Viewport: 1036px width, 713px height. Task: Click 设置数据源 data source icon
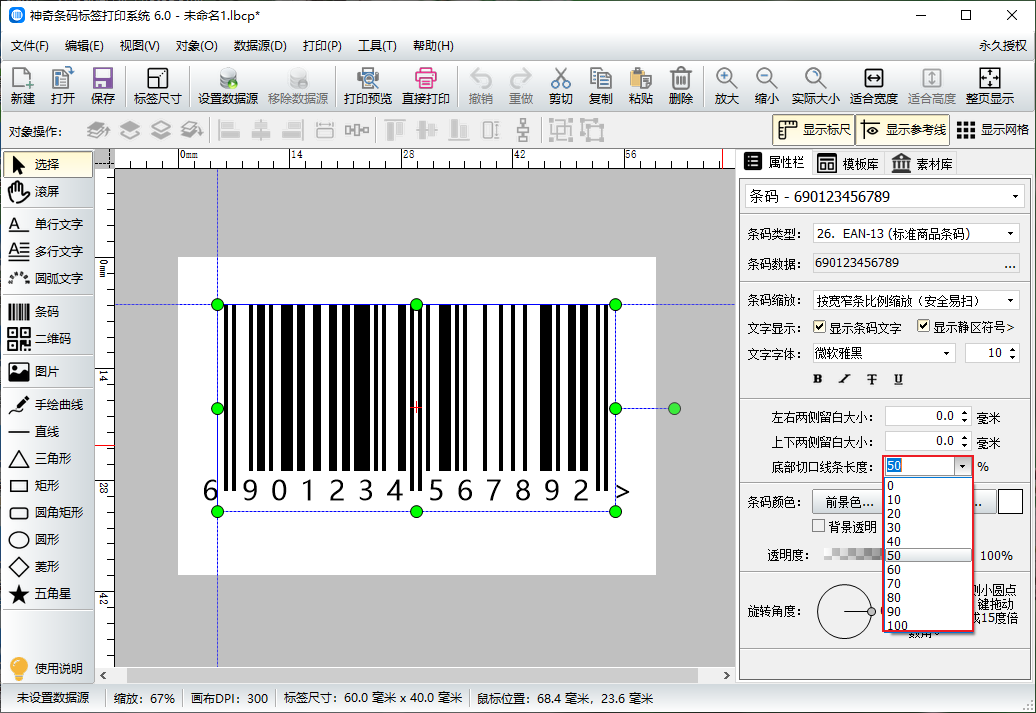(228, 86)
